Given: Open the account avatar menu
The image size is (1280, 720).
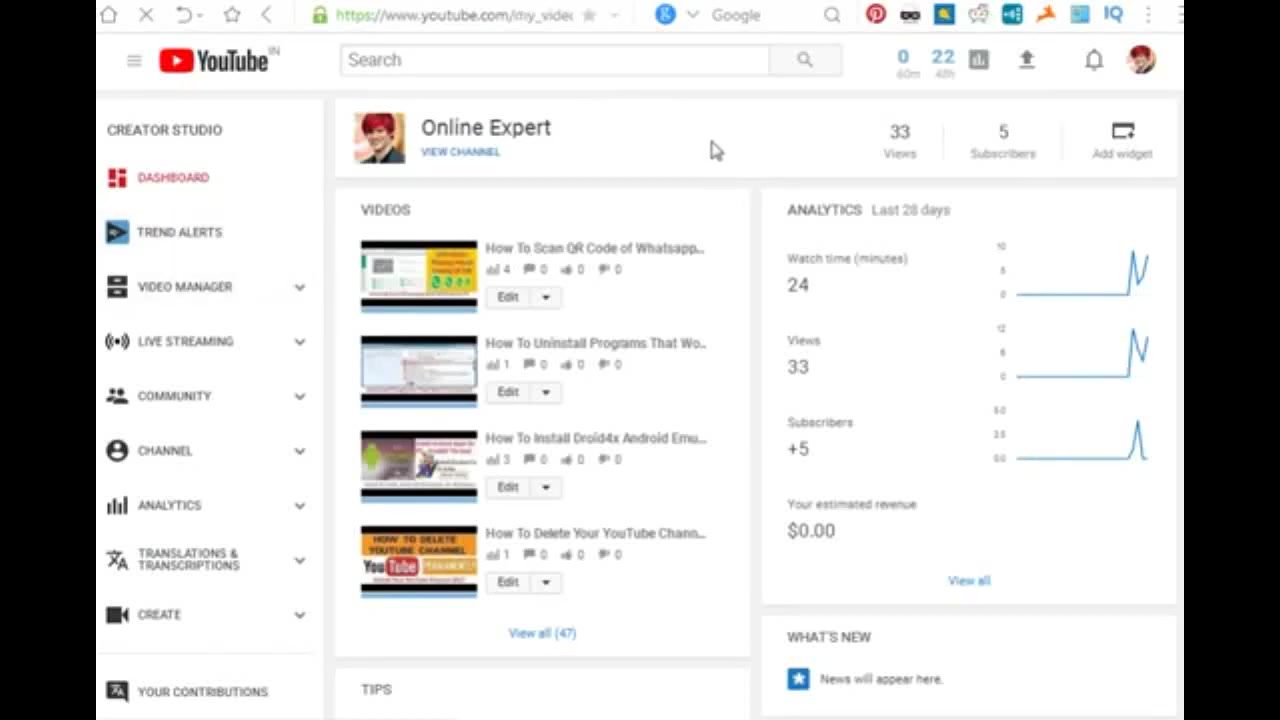Looking at the screenshot, I should pos(1141,60).
